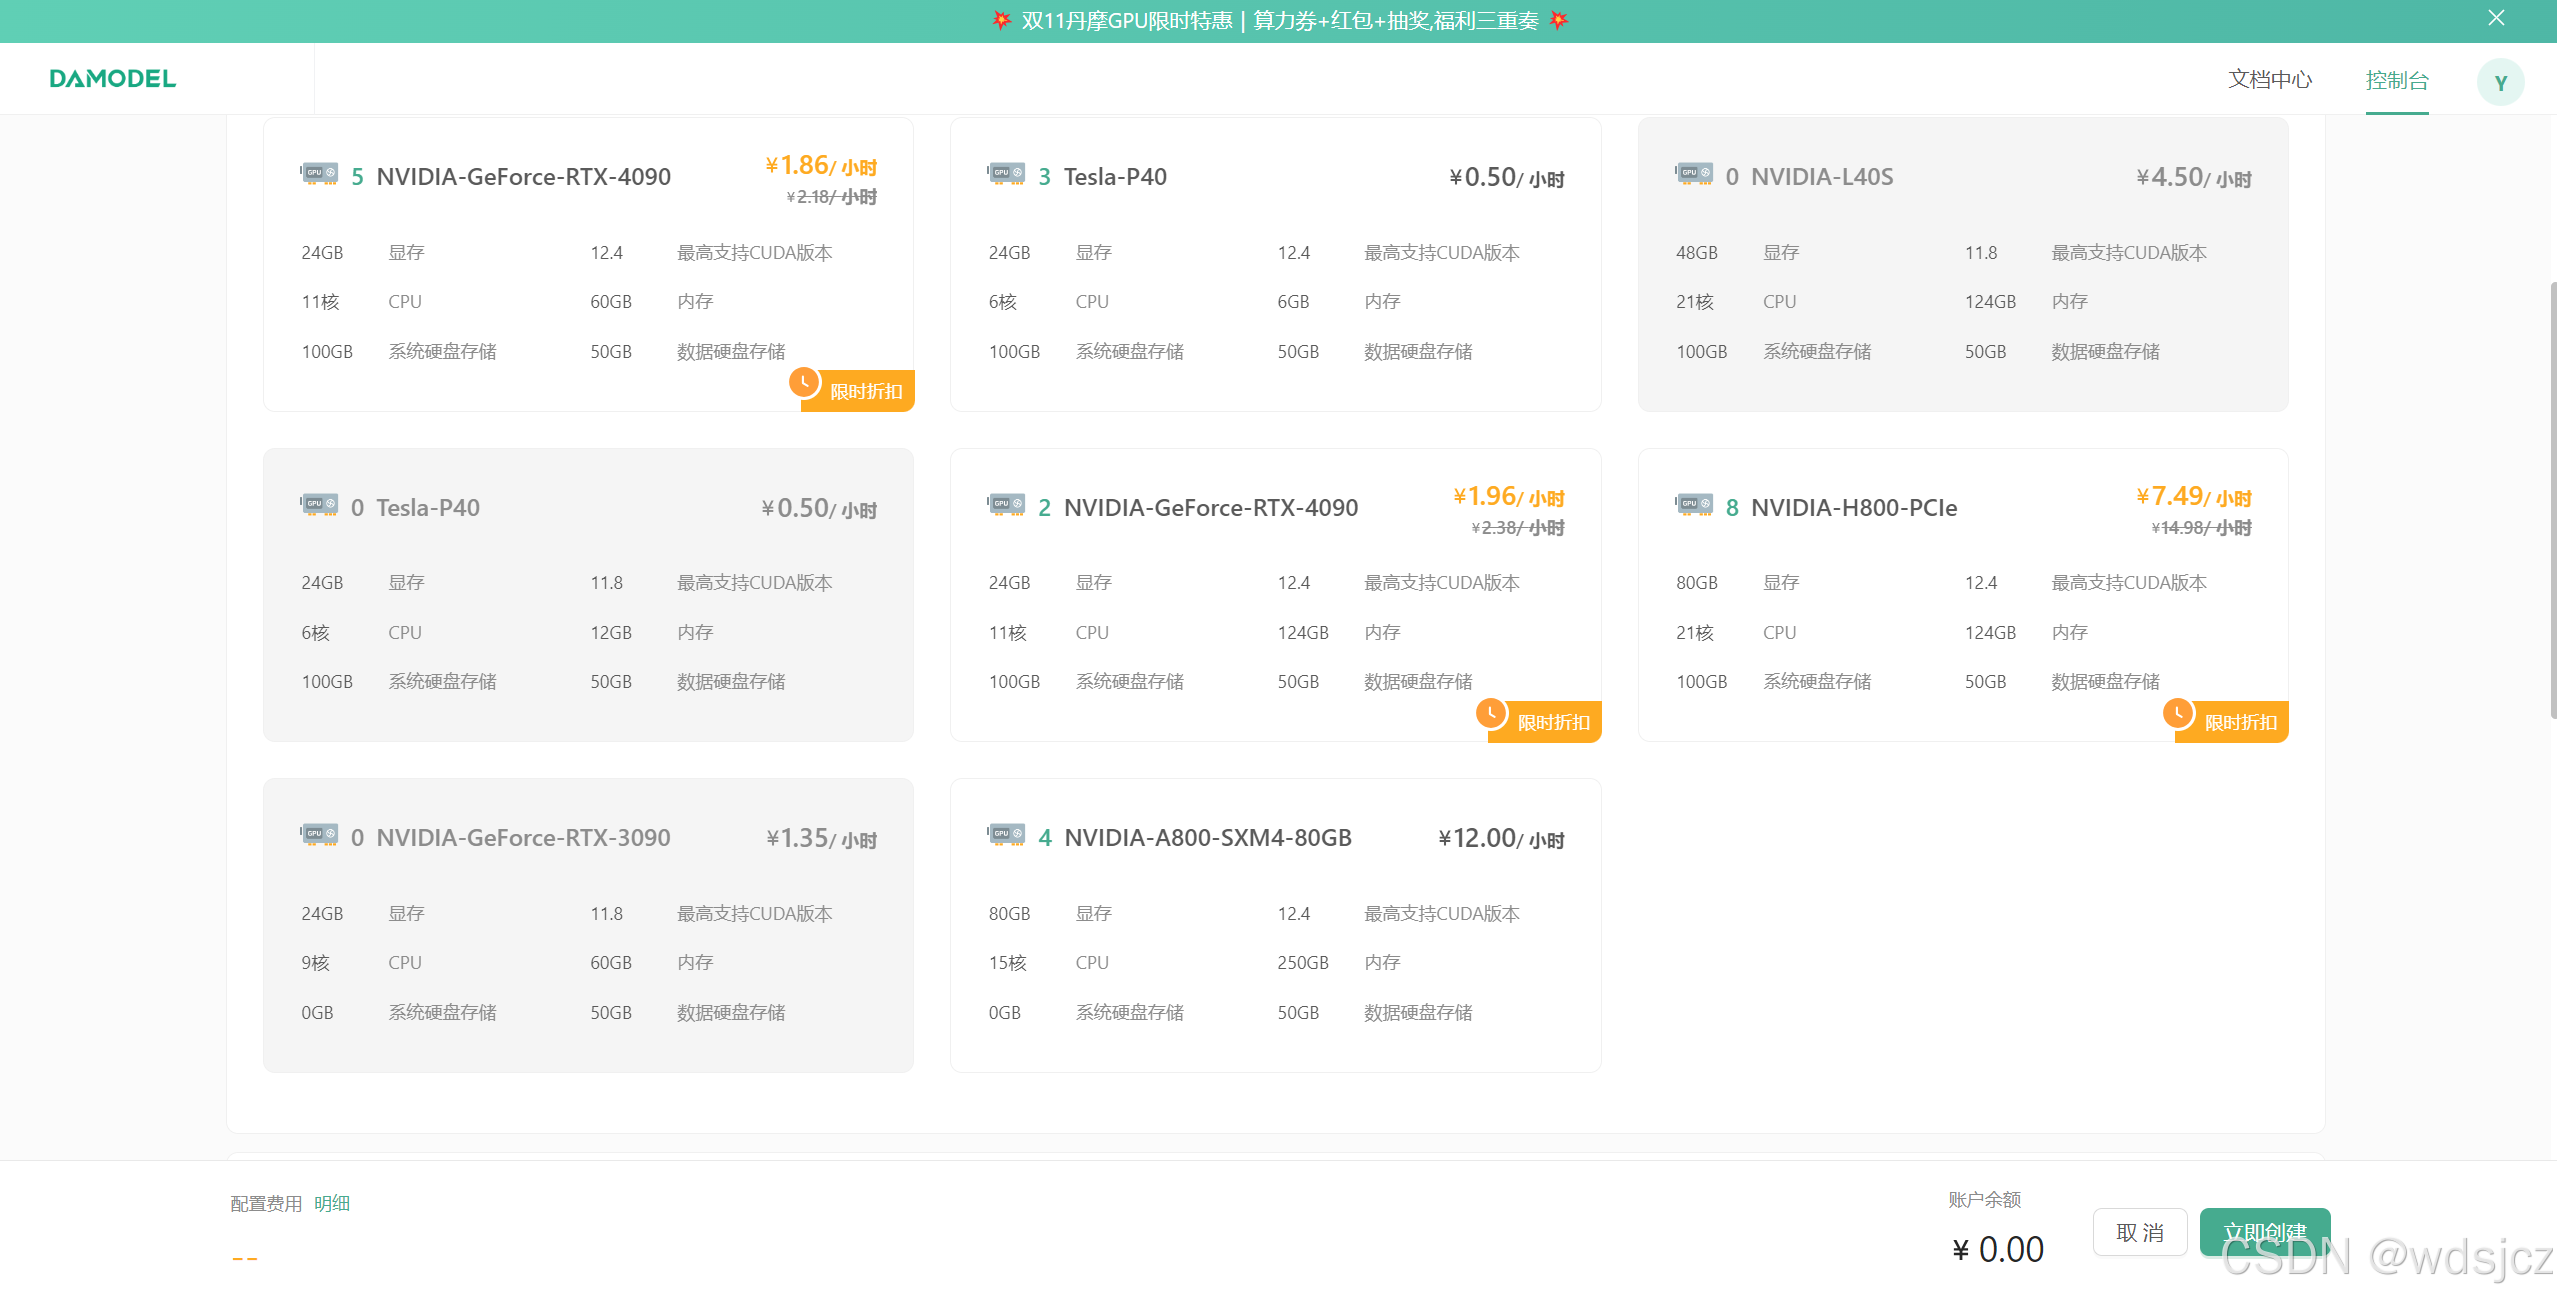Viewport: 2557px width, 1299px height.
Task: Click the GPU icon on the RTX-4090 ¥1.86 card
Action: 320,174
